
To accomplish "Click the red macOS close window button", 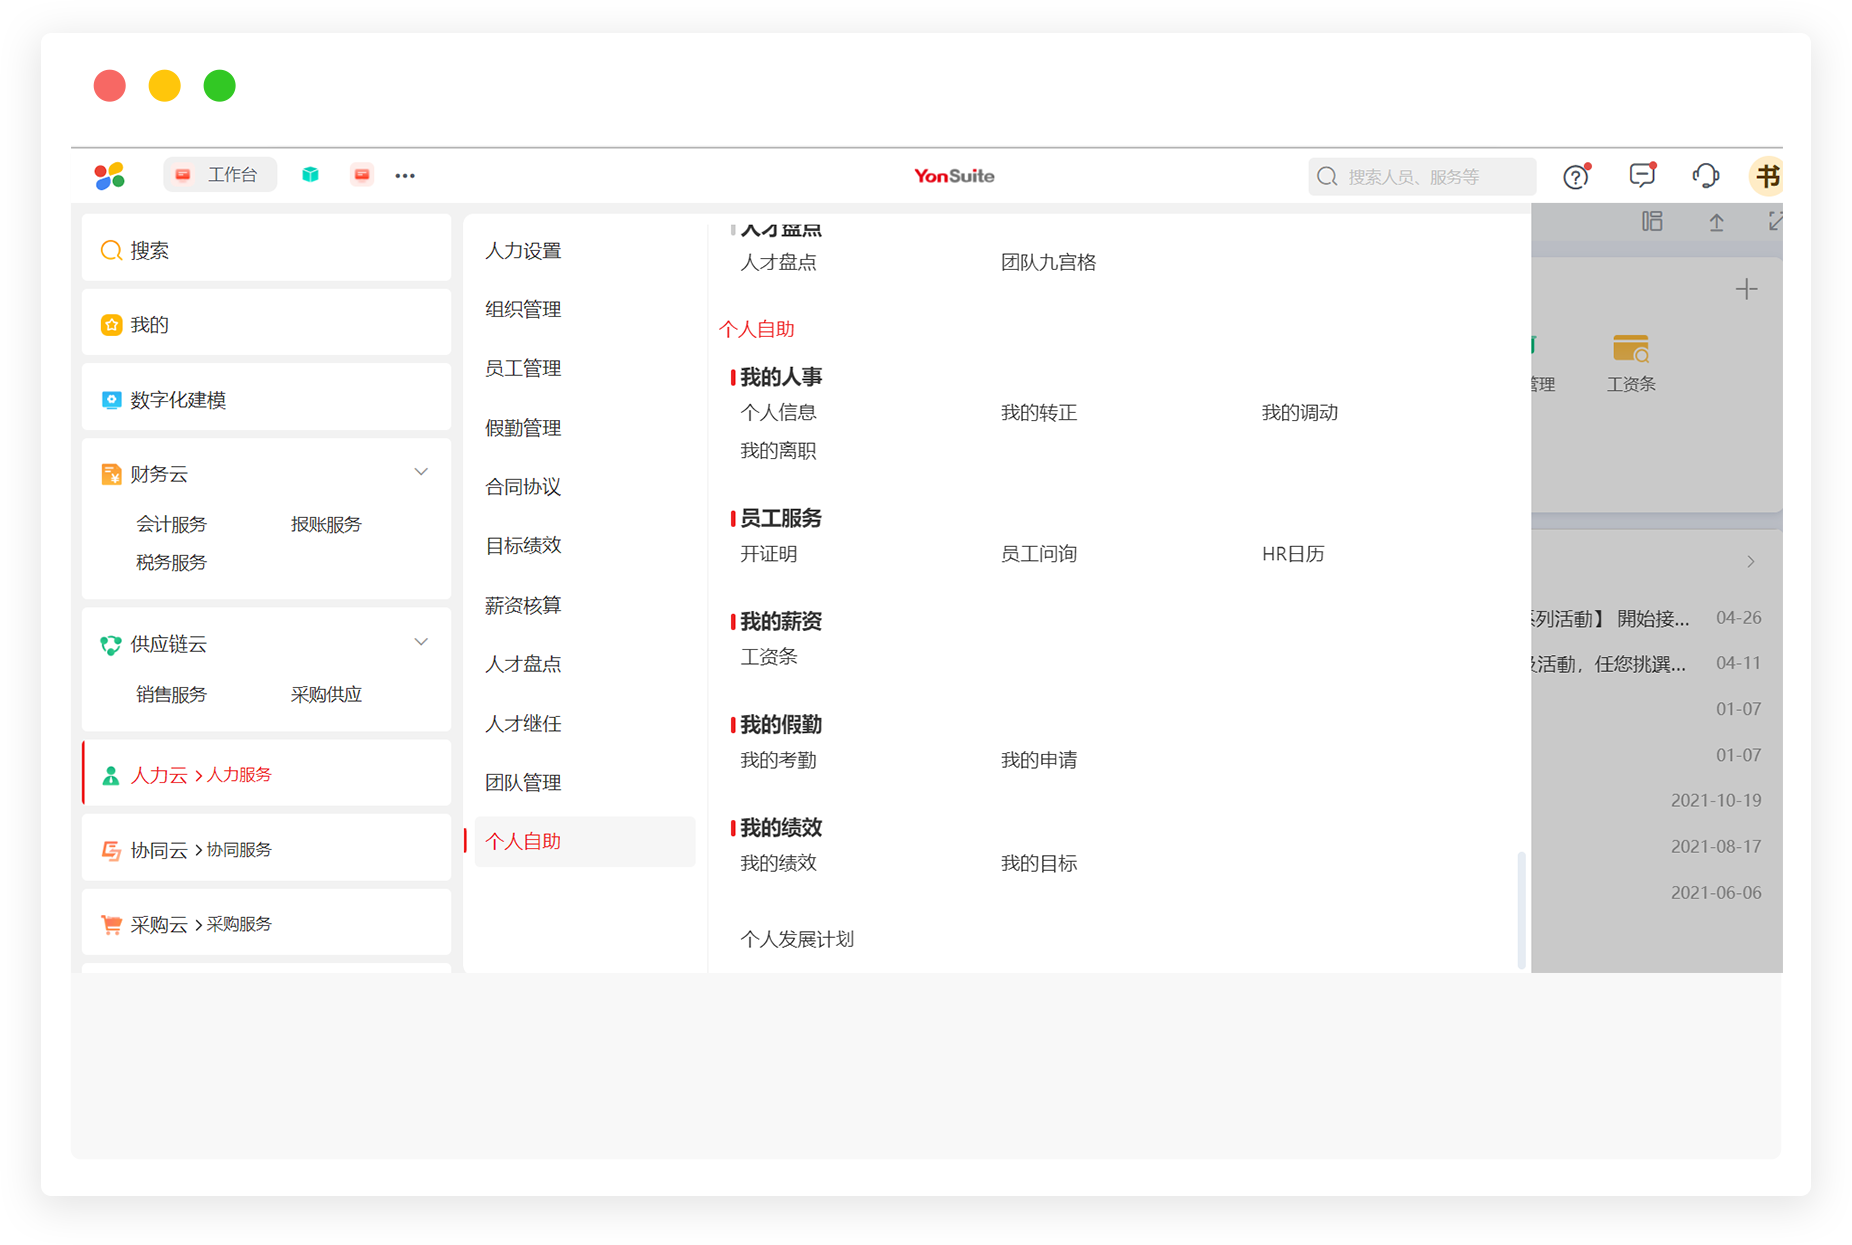I will (x=110, y=86).
